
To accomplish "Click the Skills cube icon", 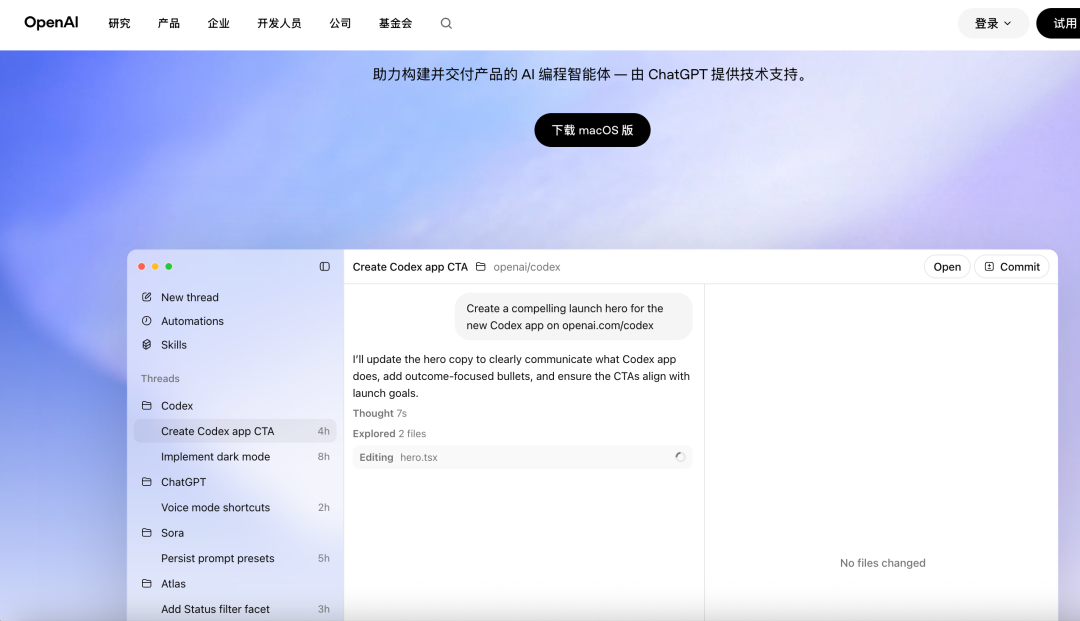I will click(147, 344).
